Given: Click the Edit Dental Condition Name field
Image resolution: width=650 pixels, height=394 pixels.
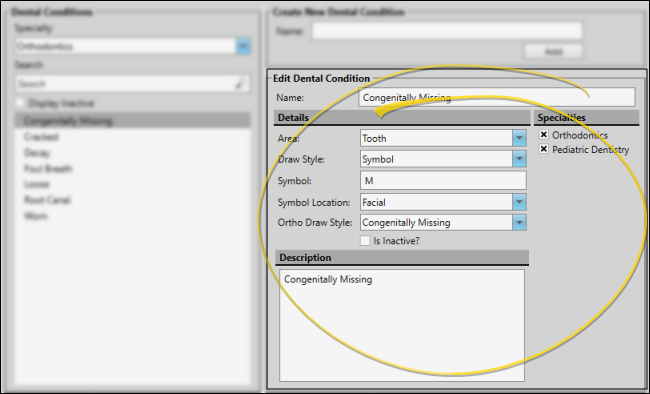Looking at the screenshot, I should (497, 97).
